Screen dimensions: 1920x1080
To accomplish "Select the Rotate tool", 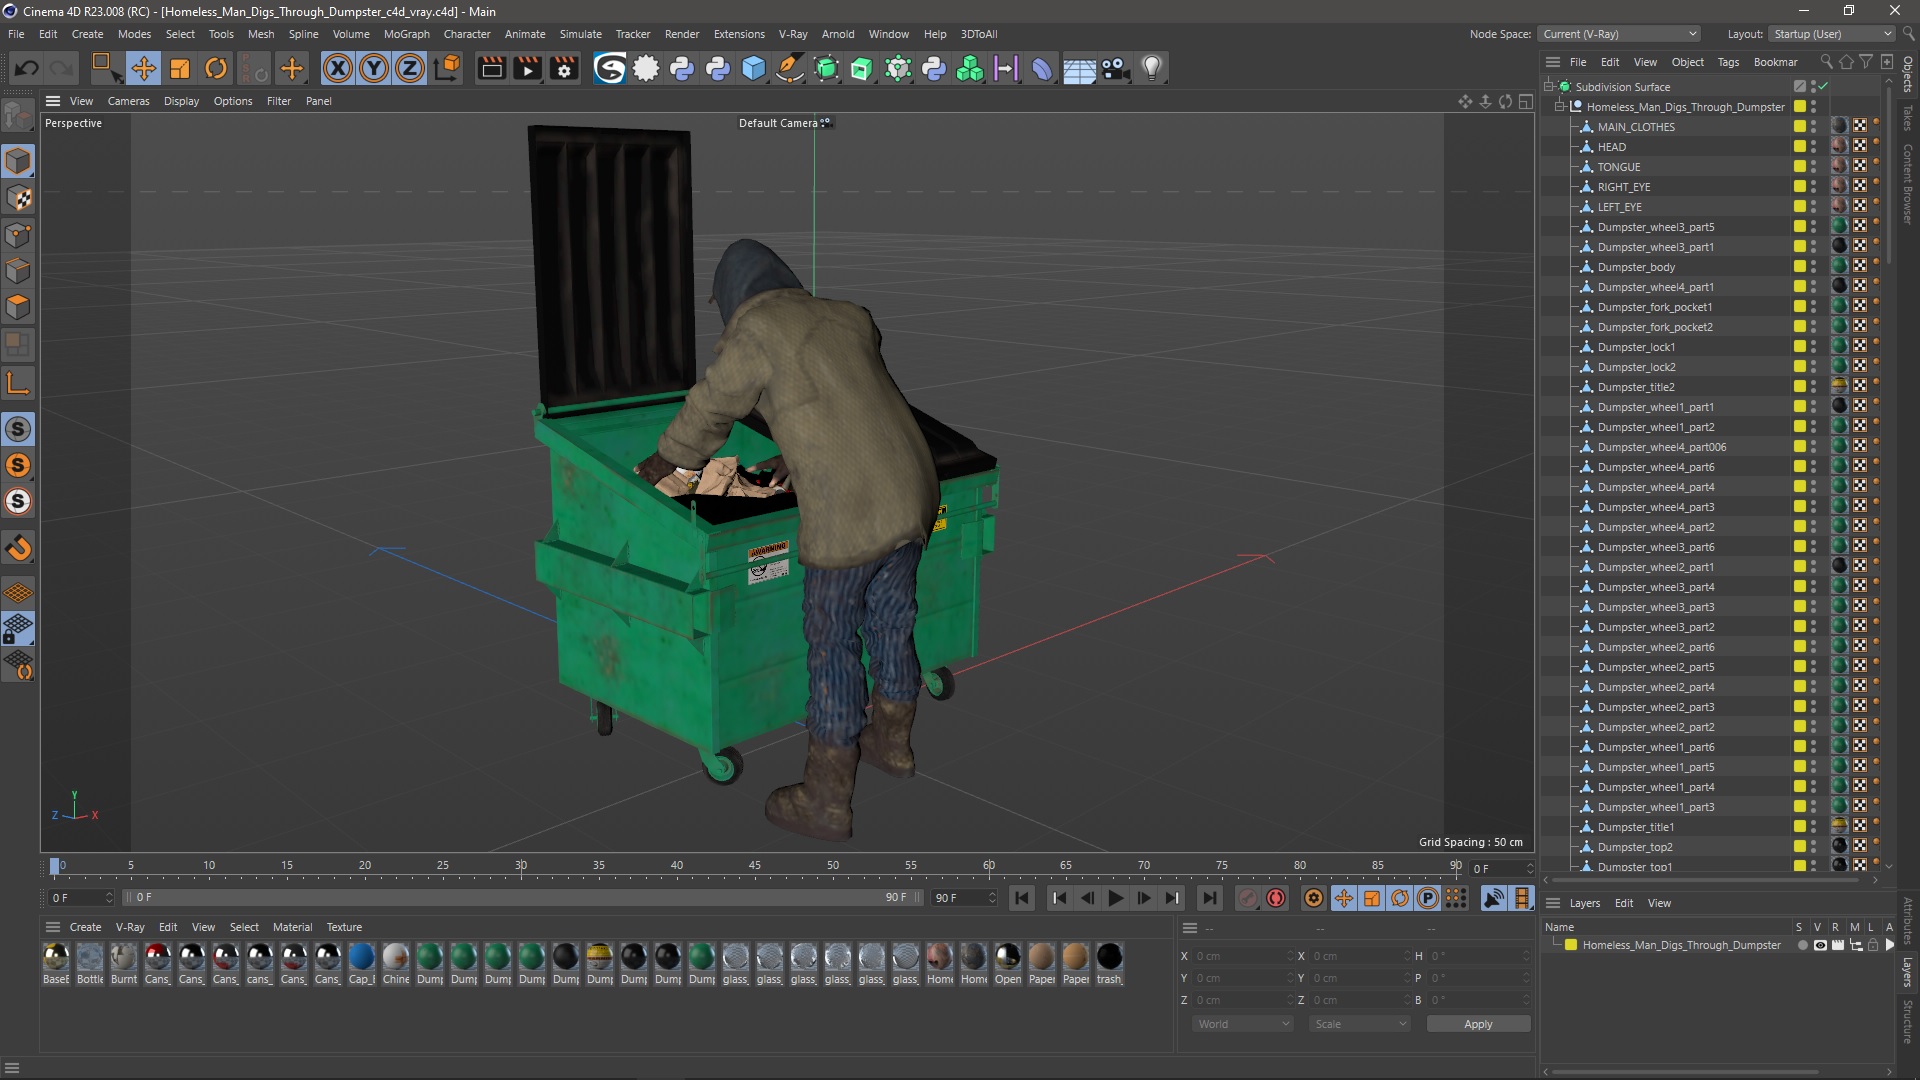I will point(216,68).
